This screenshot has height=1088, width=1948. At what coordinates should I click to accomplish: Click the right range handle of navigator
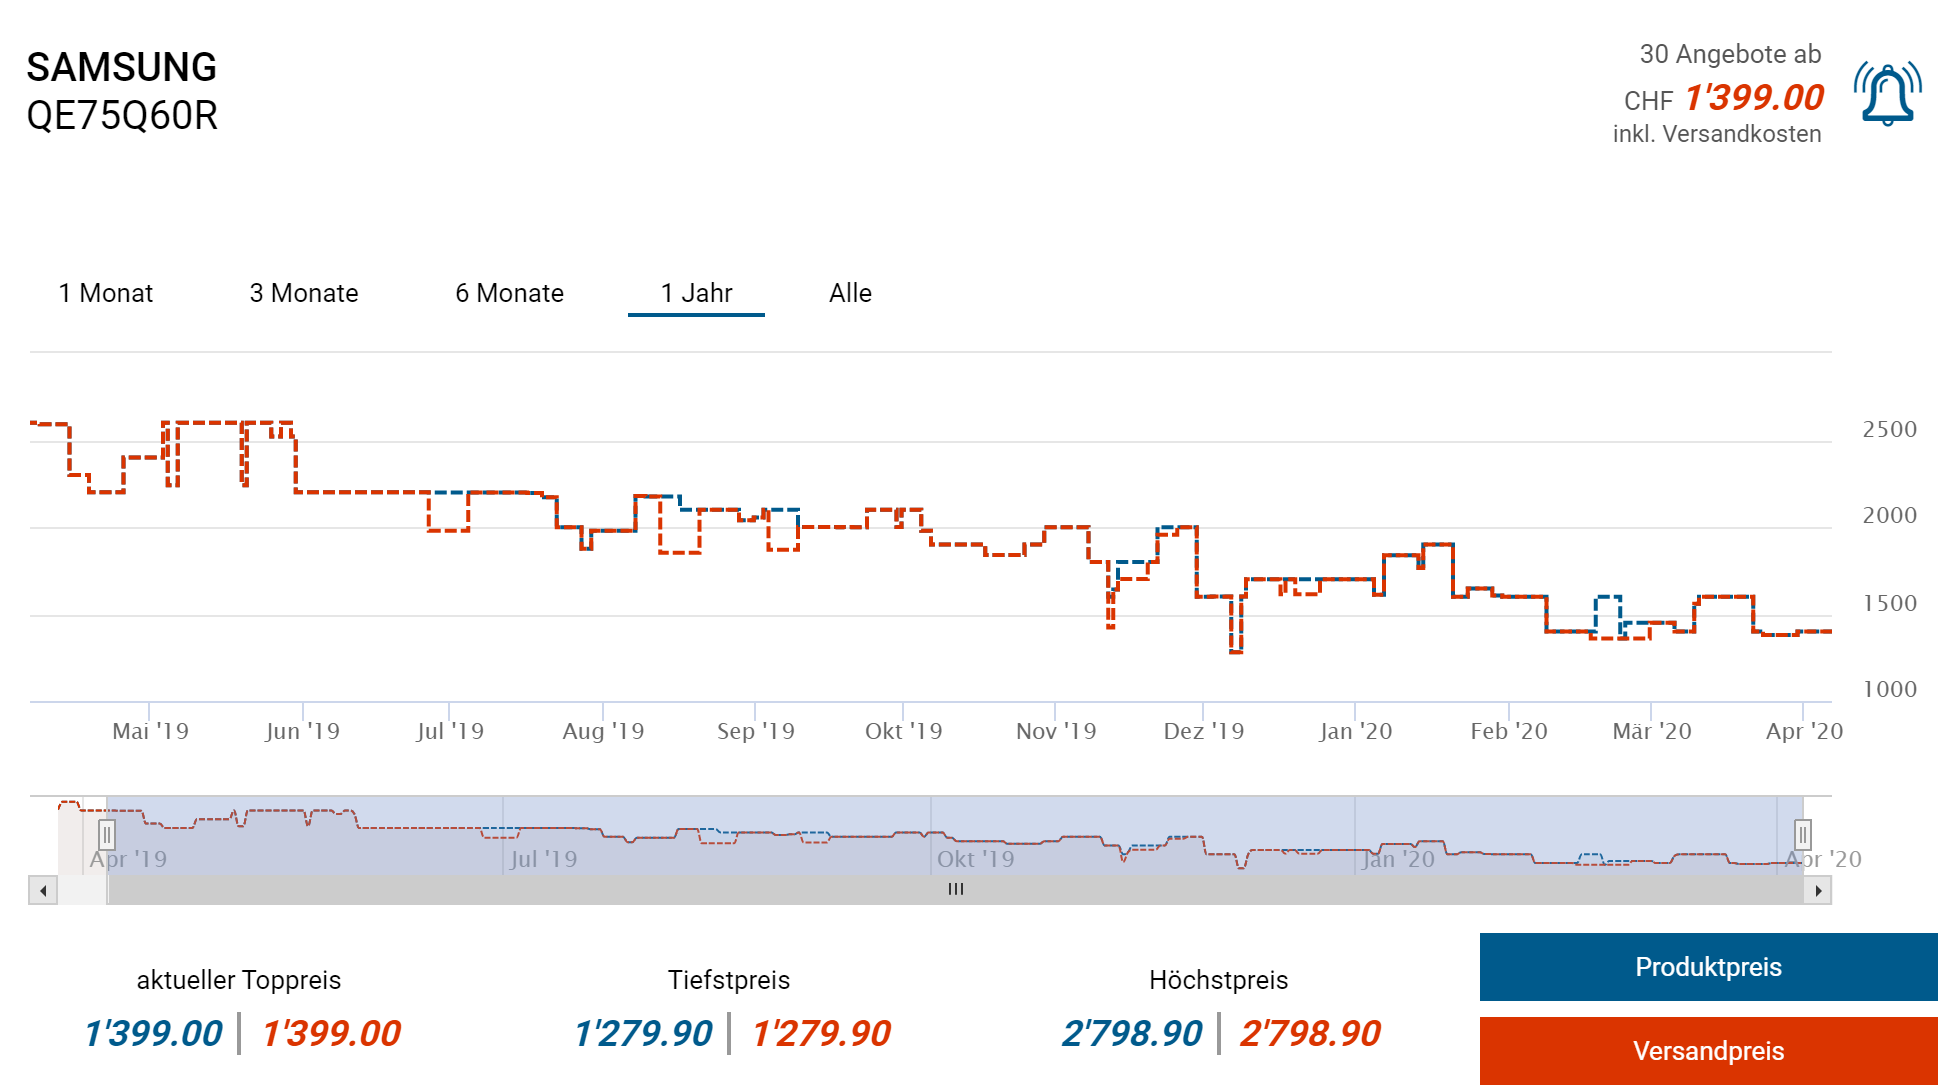[1802, 834]
